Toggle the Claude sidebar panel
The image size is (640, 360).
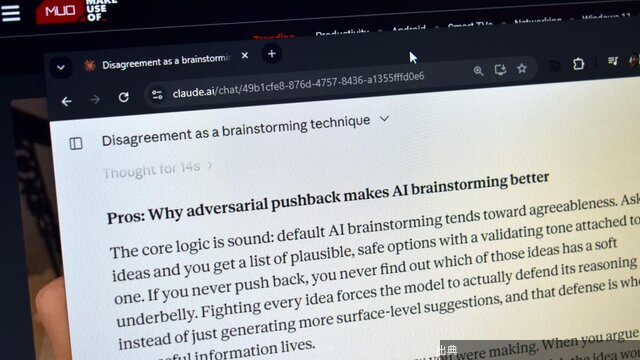pos(76,143)
